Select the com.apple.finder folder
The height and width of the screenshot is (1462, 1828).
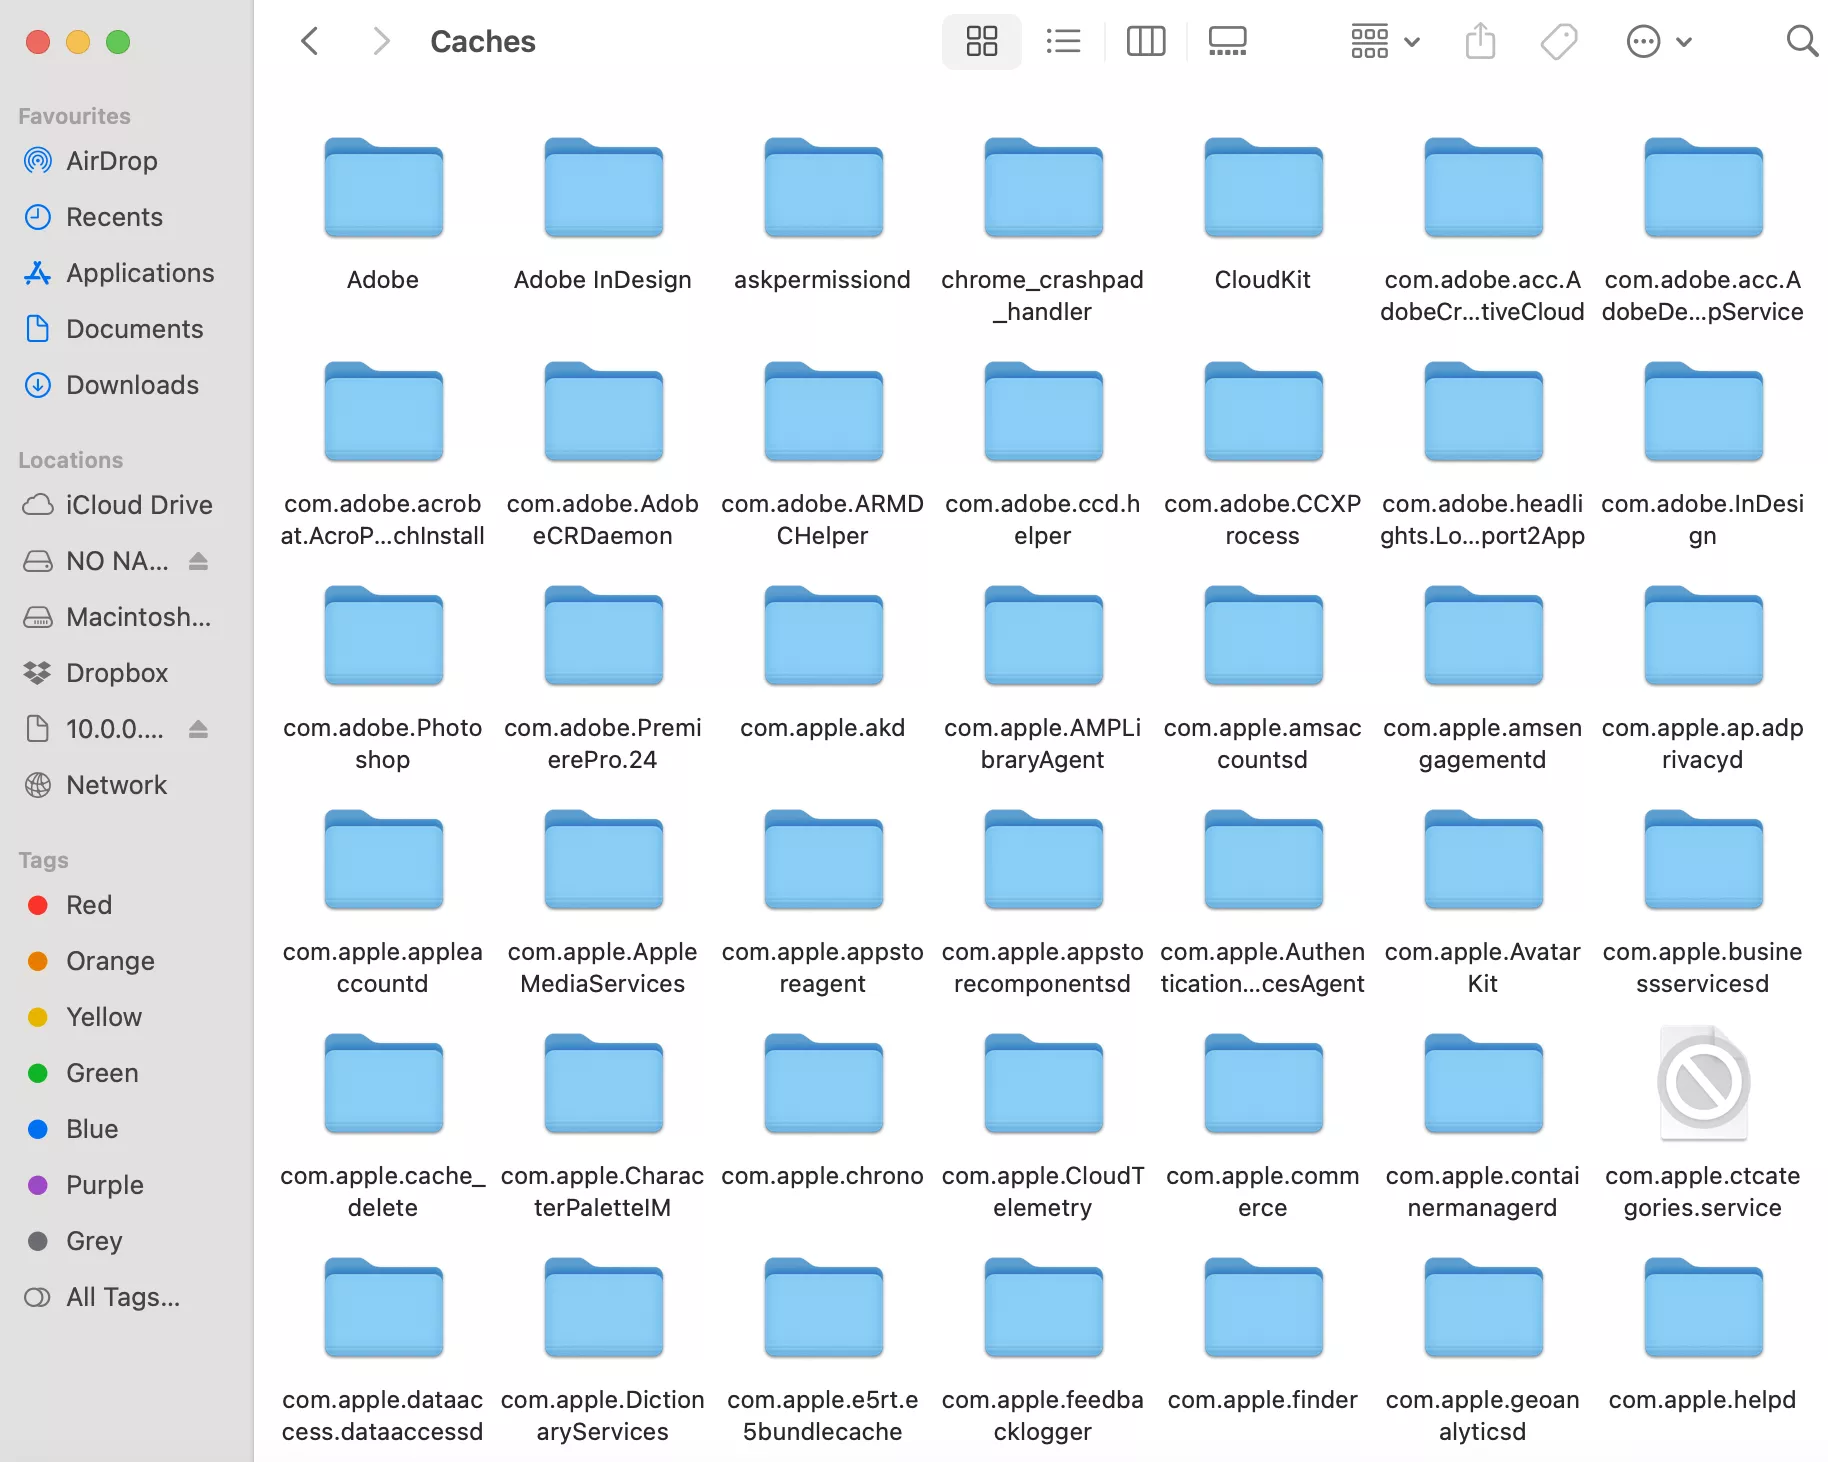click(x=1263, y=1308)
